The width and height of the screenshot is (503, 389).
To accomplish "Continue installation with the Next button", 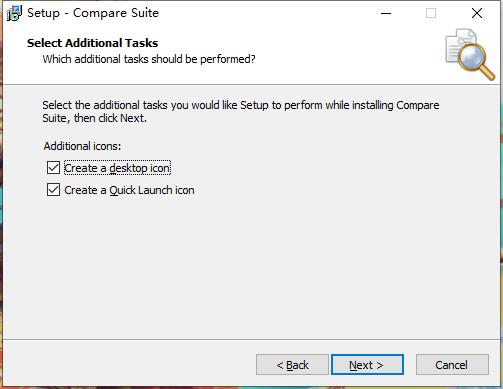I will pyautogui.click(x=367, y=365).
